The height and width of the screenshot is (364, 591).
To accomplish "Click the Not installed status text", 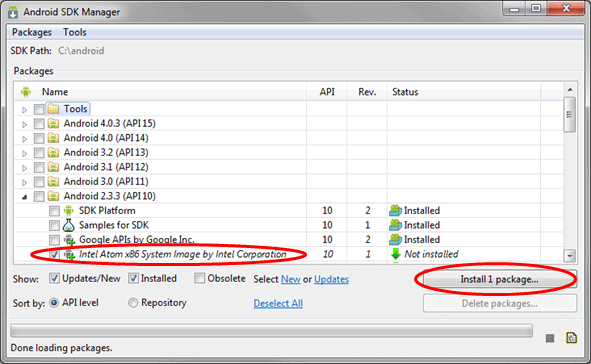I will [431, 254].
